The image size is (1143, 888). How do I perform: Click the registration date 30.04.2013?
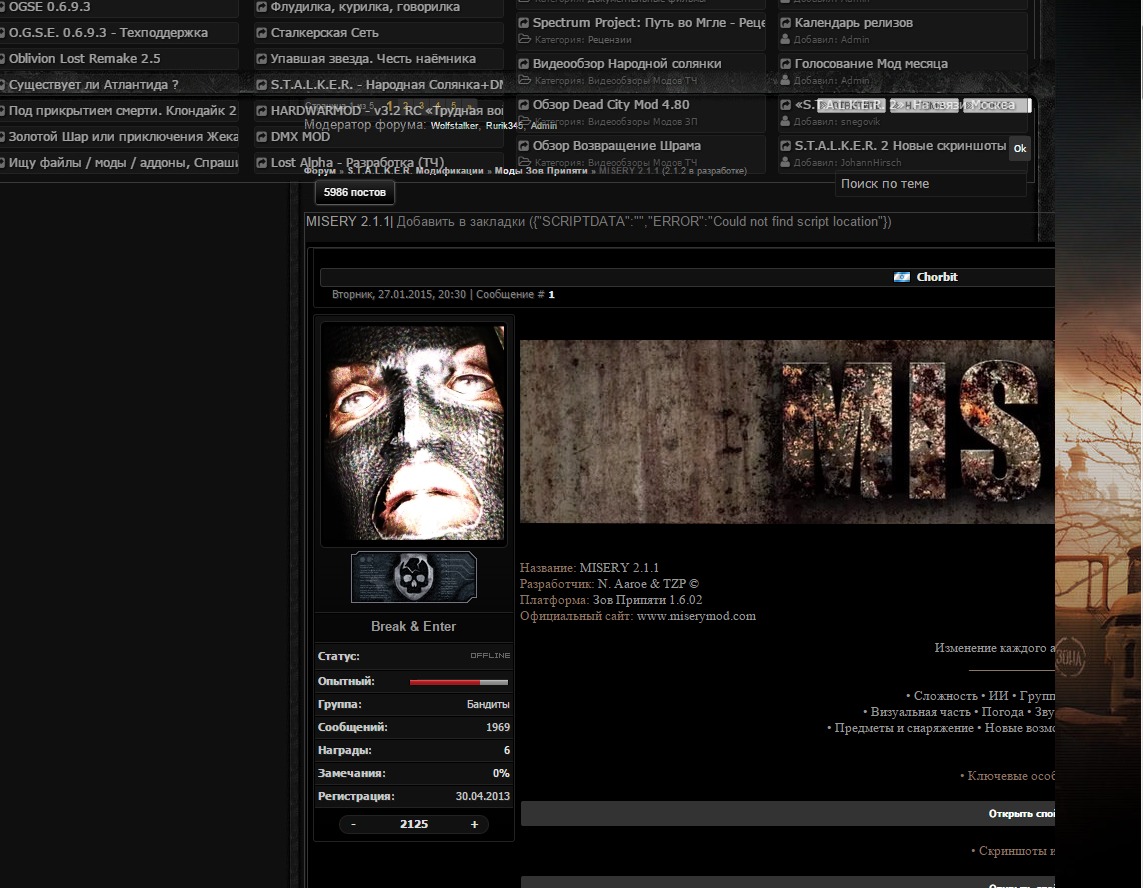tap(483, 797)
